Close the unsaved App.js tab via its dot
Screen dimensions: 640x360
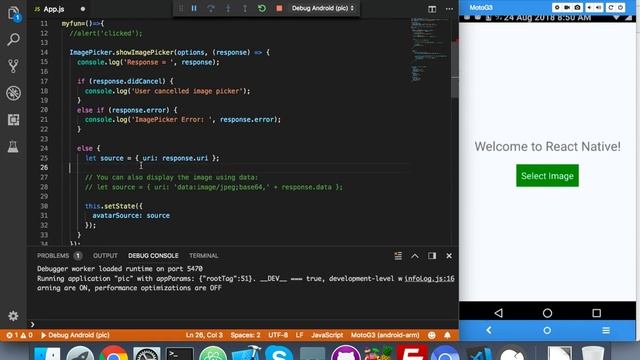tap(83, 9)
